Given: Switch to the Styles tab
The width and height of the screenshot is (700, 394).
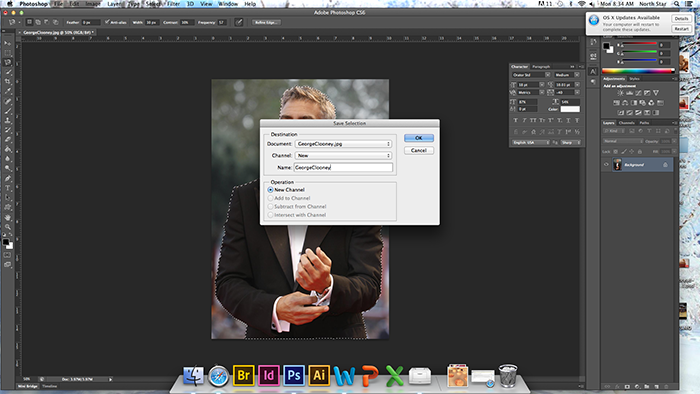Looking at the screenshot, I should click(x=634, y=79).
